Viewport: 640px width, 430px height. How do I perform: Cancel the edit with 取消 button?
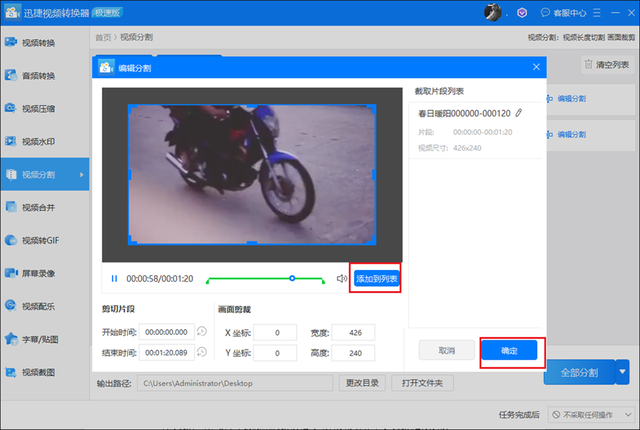click(x=446, y=351)
